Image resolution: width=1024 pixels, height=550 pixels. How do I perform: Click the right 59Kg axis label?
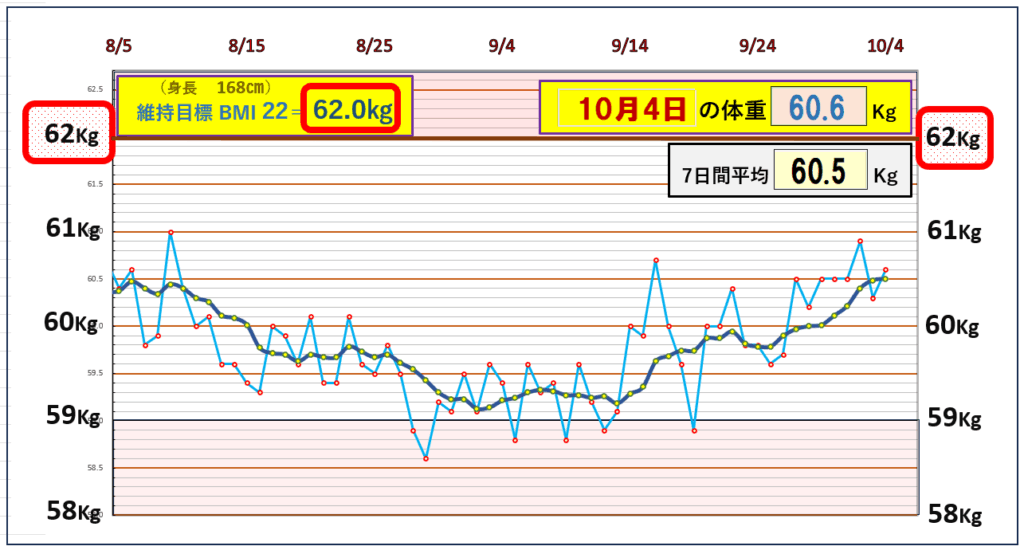click(955, 418)
